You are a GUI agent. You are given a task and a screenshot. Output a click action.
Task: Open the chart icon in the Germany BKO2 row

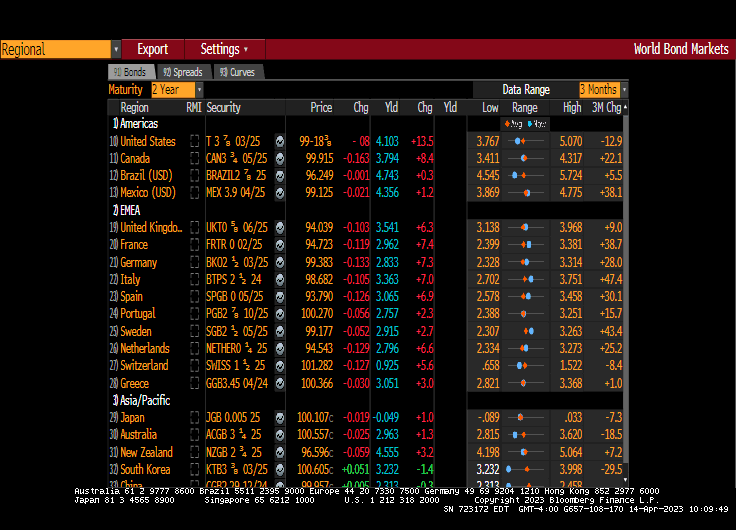tap(280, 262)
